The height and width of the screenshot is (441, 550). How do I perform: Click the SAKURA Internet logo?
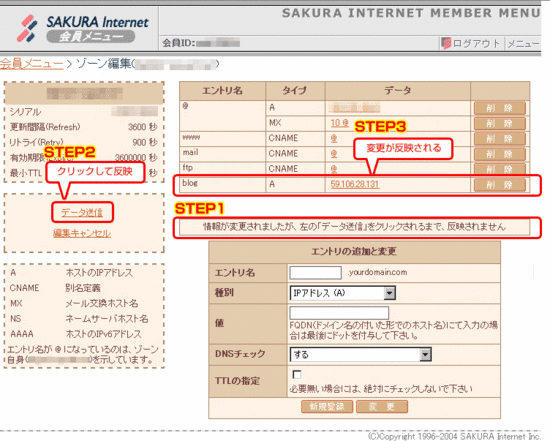coord(82,28)
